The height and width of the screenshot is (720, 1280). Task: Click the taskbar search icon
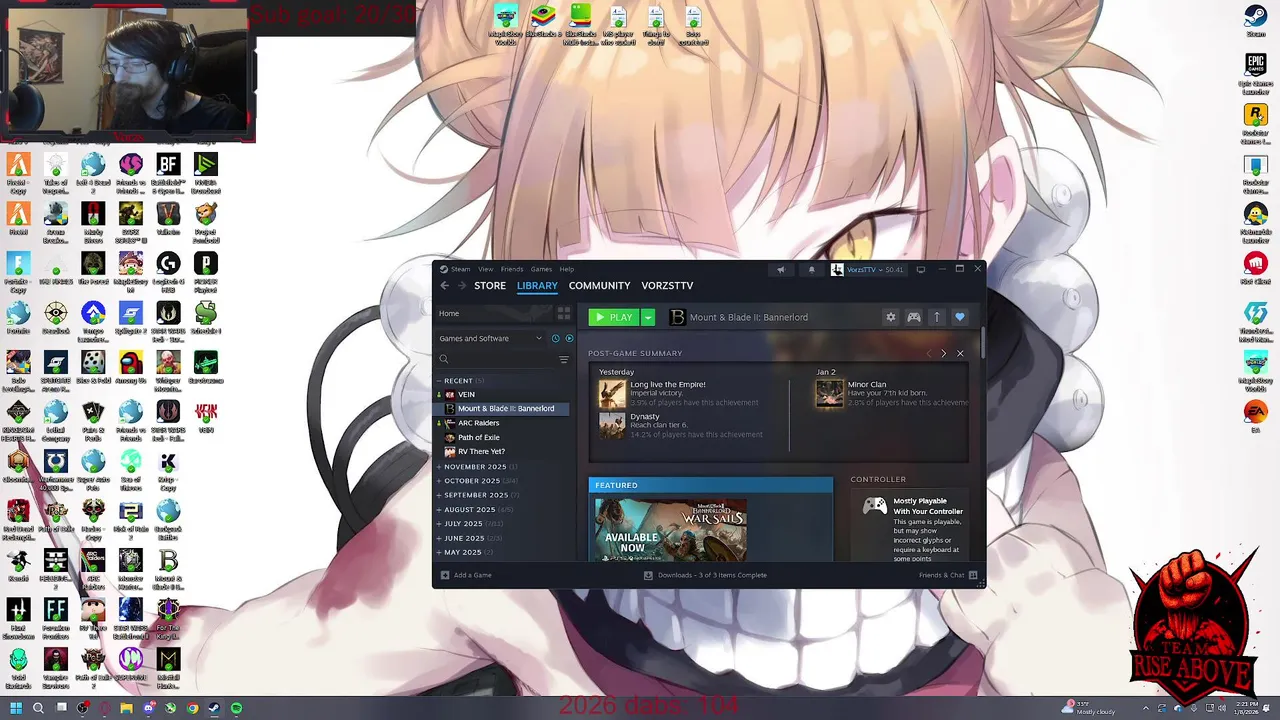(x=38, y=708)
